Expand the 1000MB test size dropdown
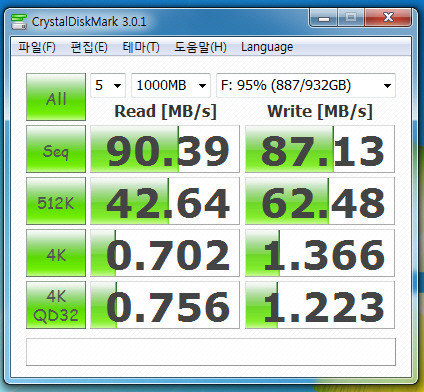 171,86
